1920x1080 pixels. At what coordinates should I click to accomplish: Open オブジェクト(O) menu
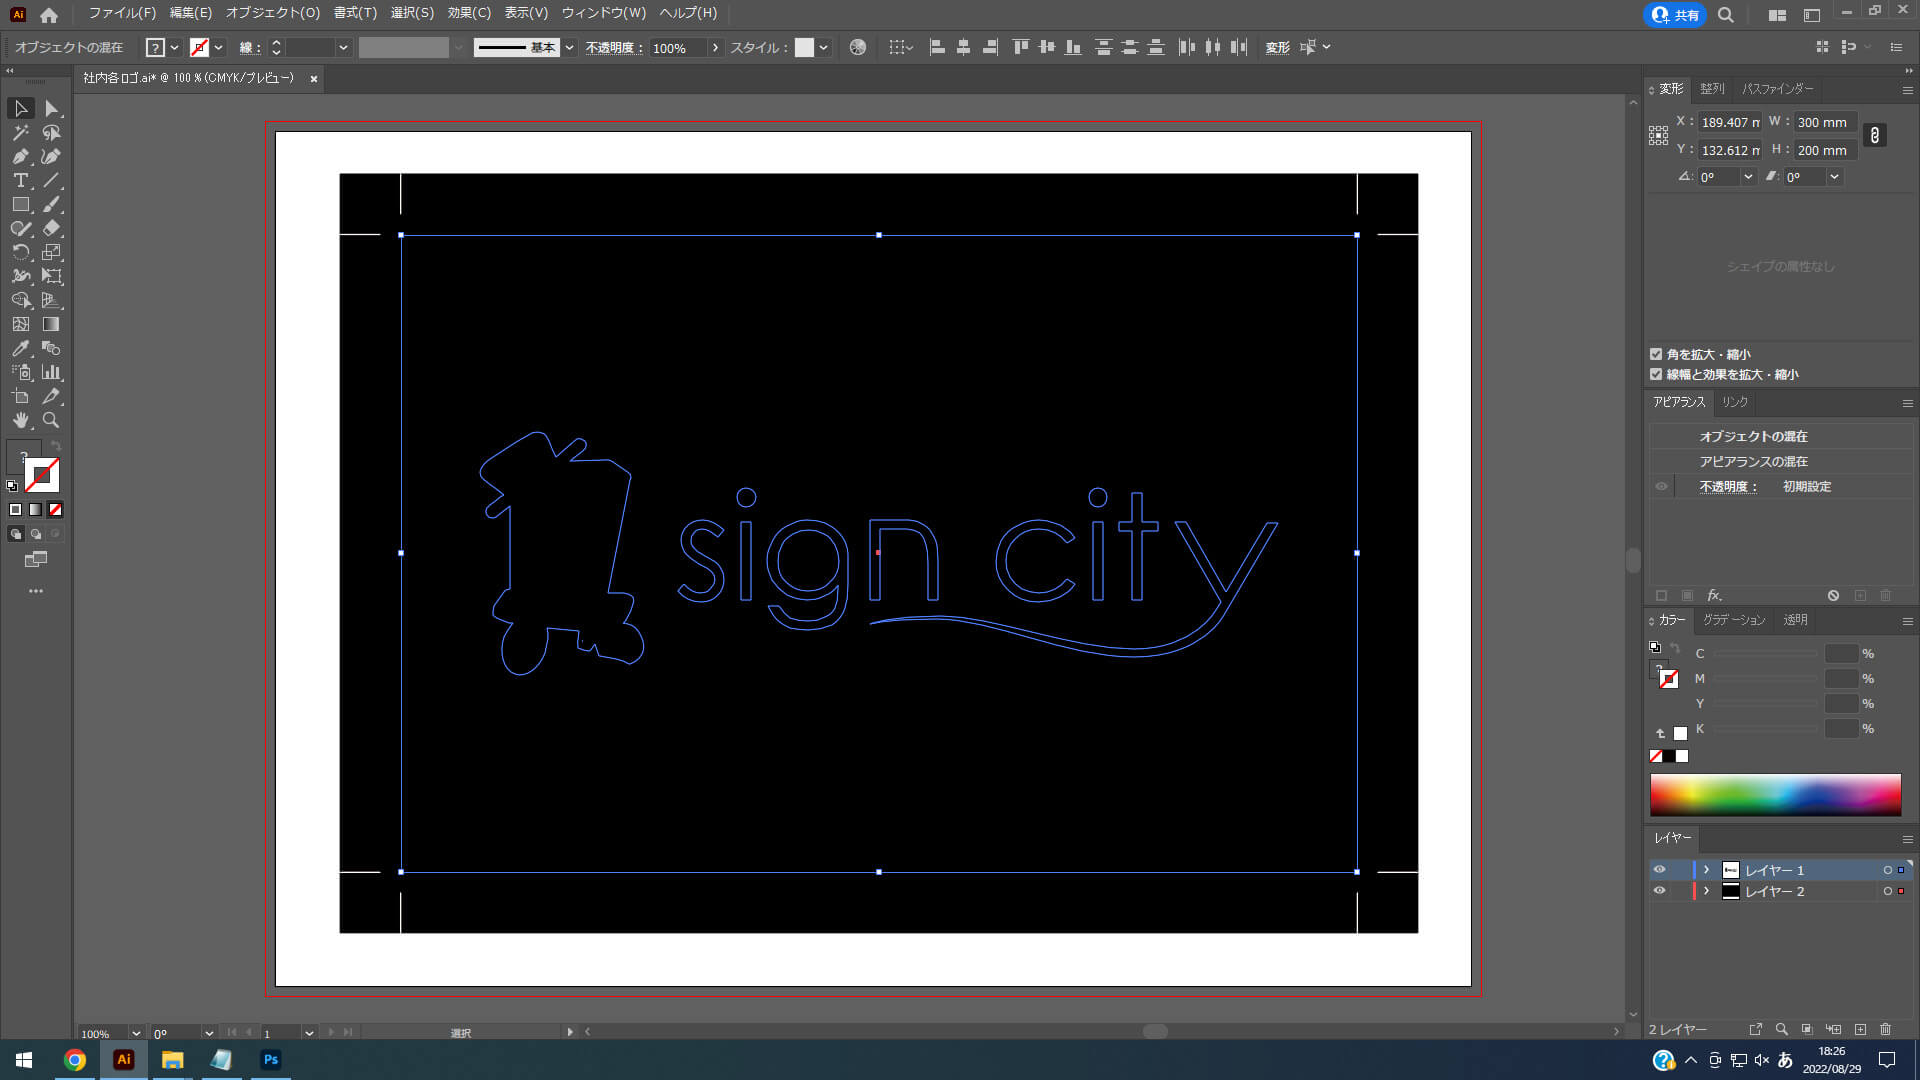(x=272, y=13)
